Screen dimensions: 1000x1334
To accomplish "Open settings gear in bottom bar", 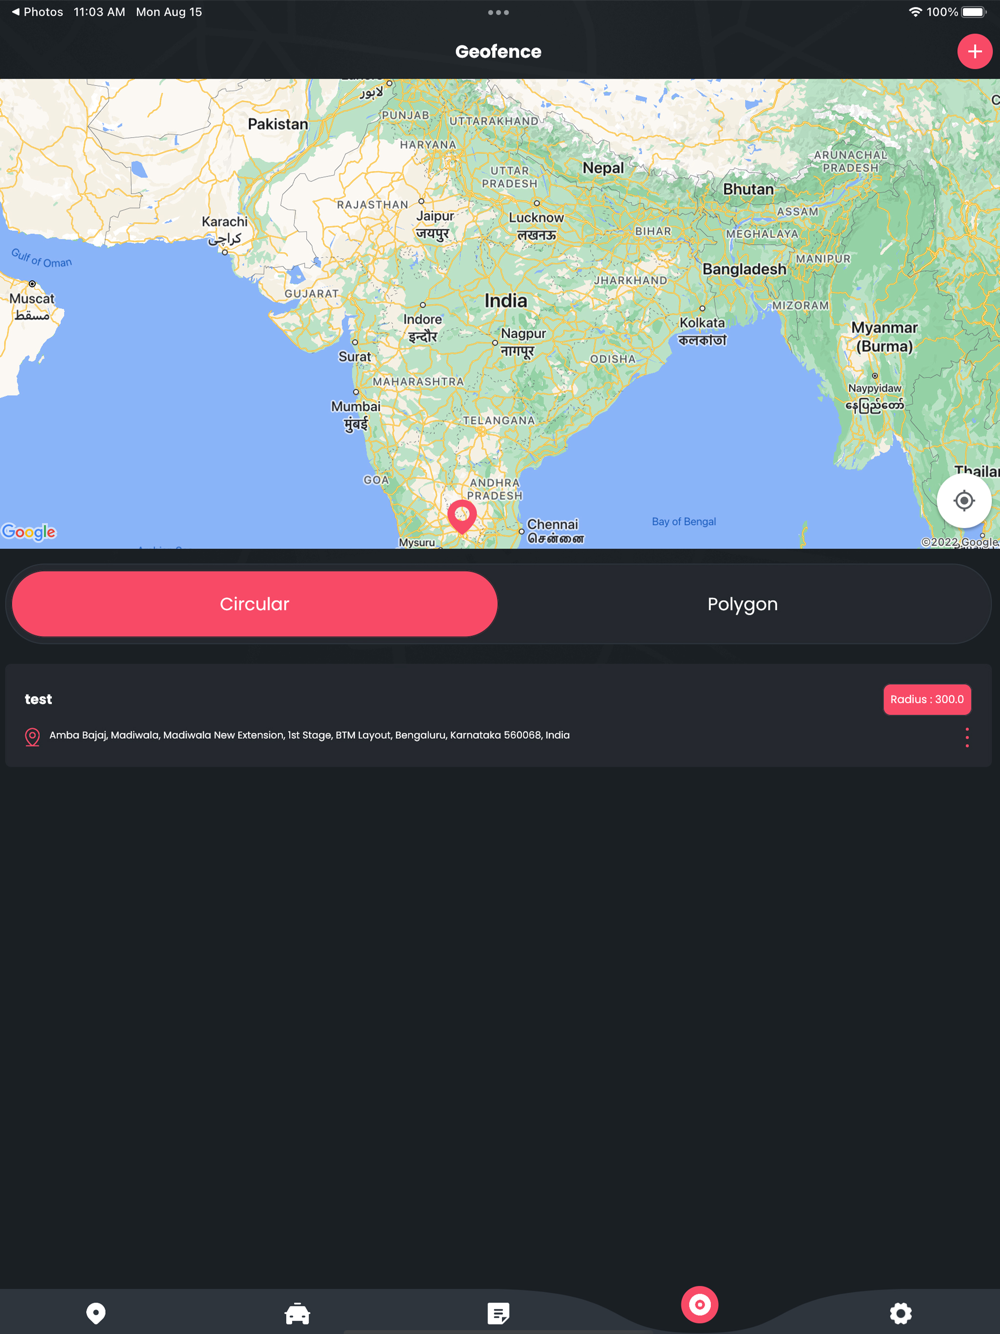I will pos(901,1313).
